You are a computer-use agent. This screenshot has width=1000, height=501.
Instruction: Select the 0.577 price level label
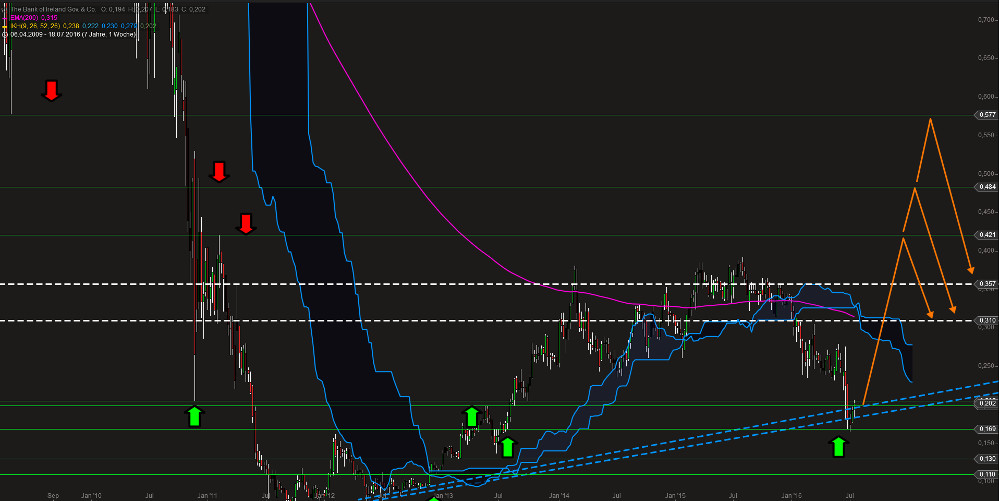point(986,115)
